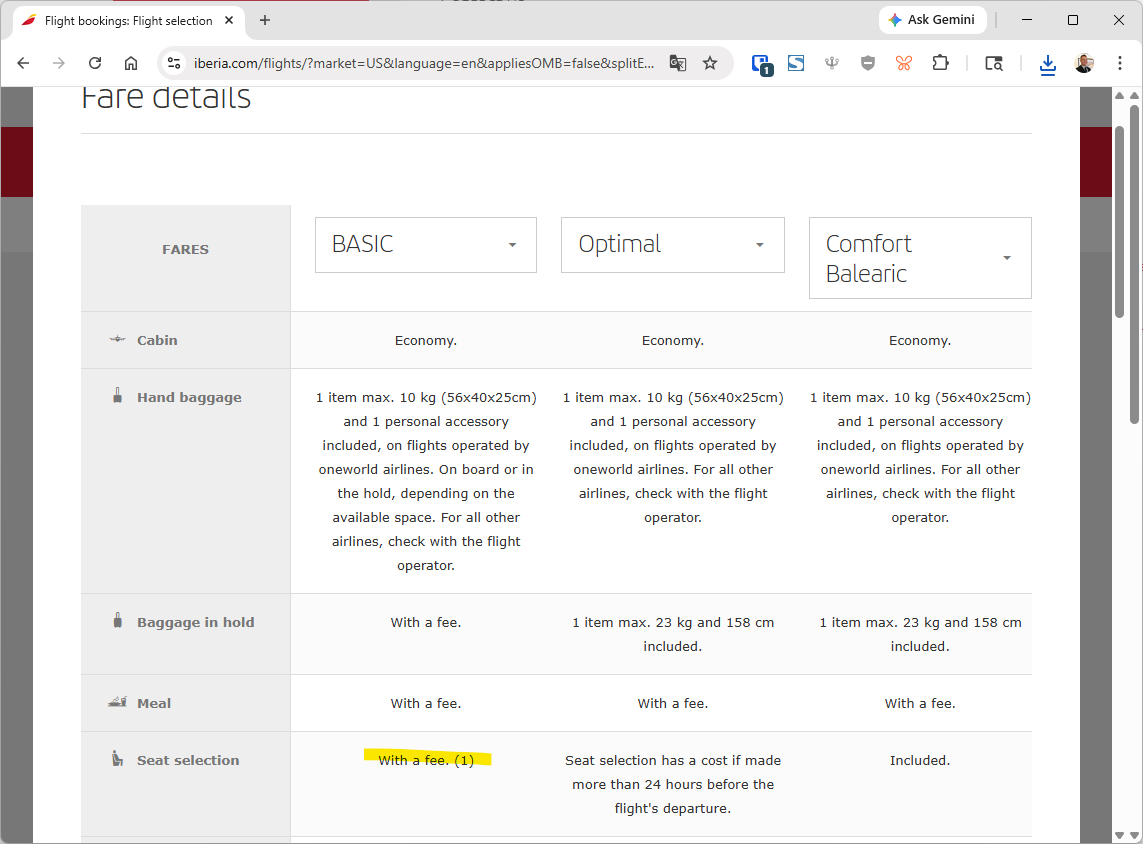Bookmark this page with the star

[x=710, y=63]
